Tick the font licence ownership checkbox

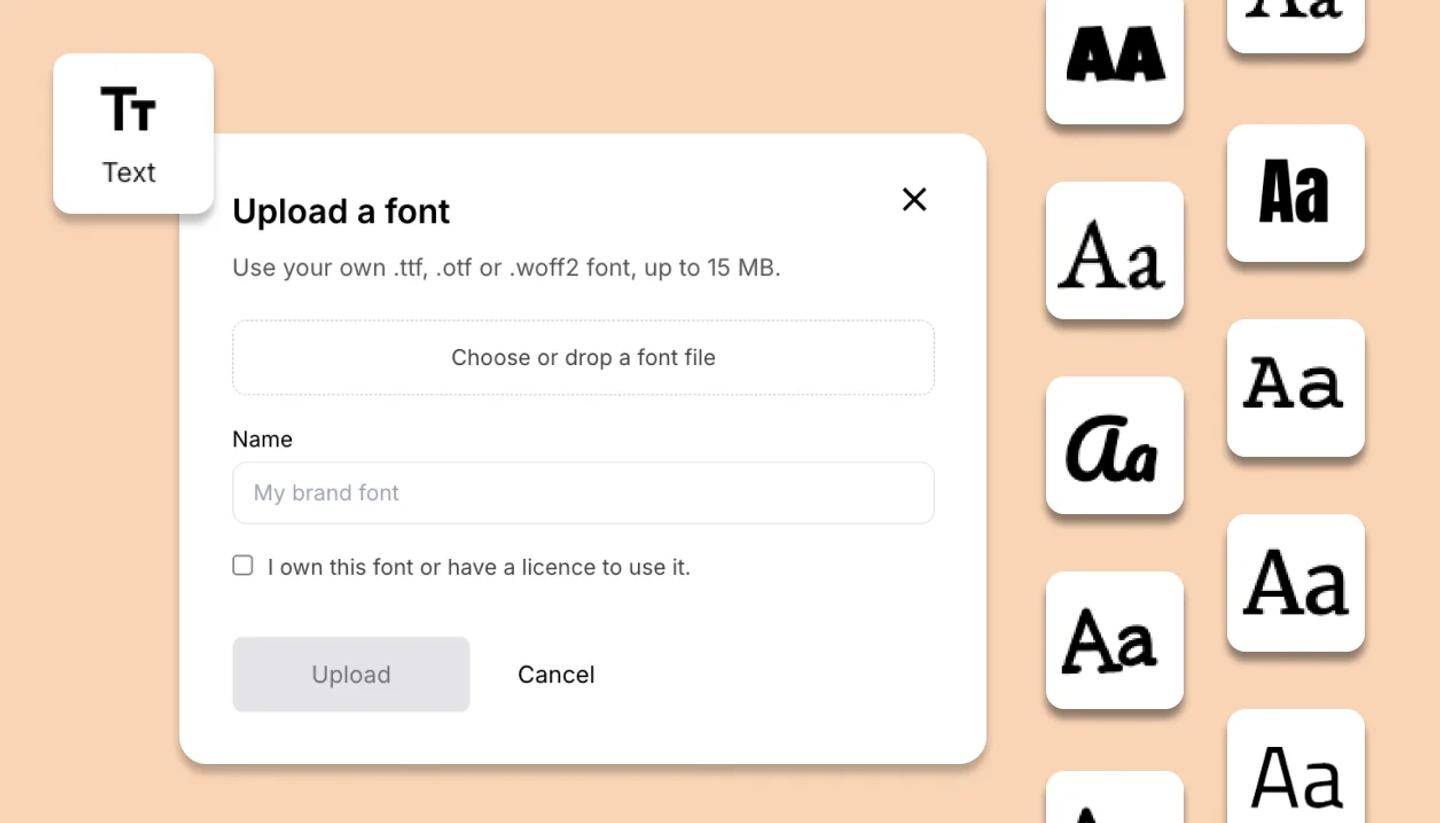click(243, 566)
